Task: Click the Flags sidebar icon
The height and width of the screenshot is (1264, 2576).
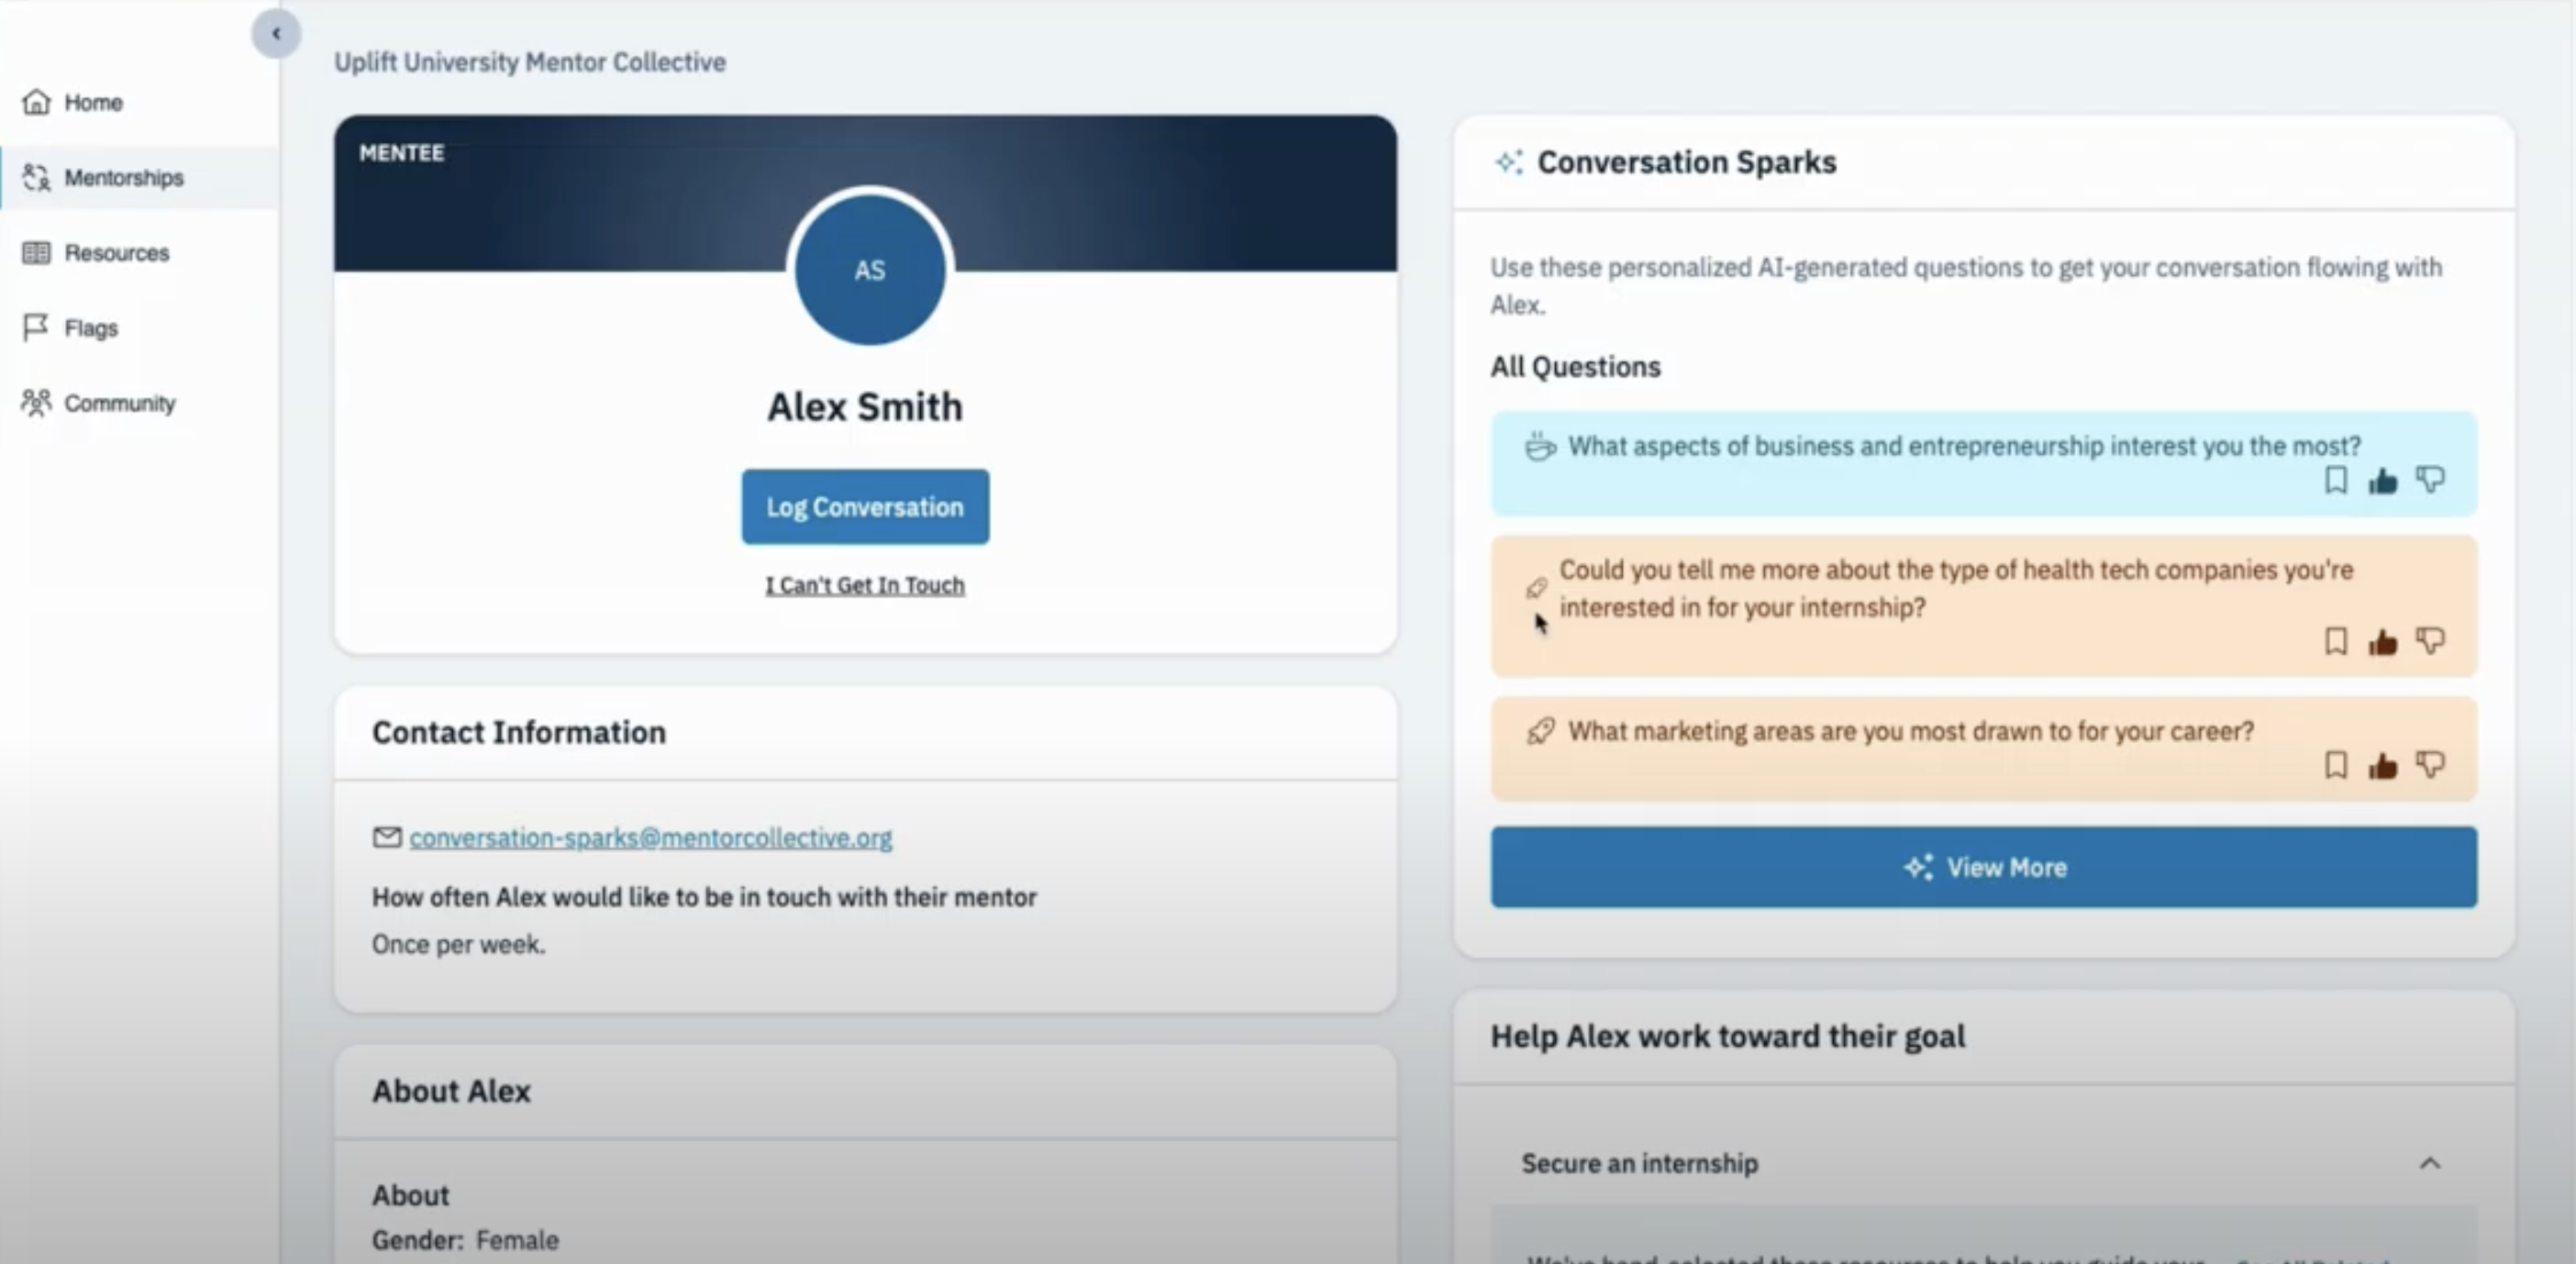Action: [x=36, y=327]
